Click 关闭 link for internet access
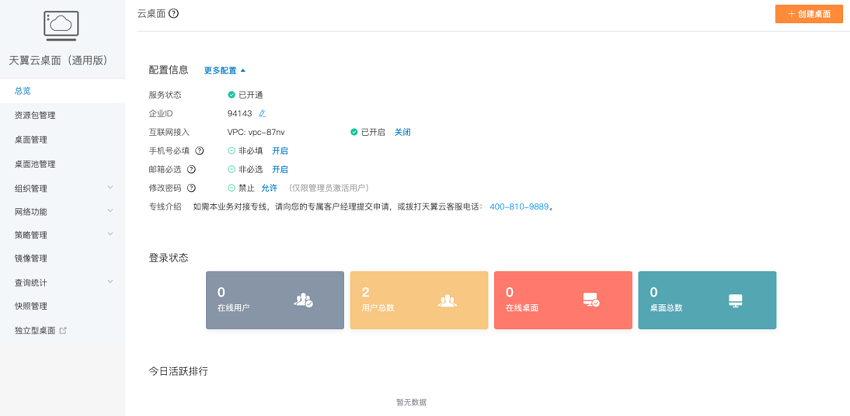Image resolution: width=850 pixels, height=416 pixels. tap(402, 132)
